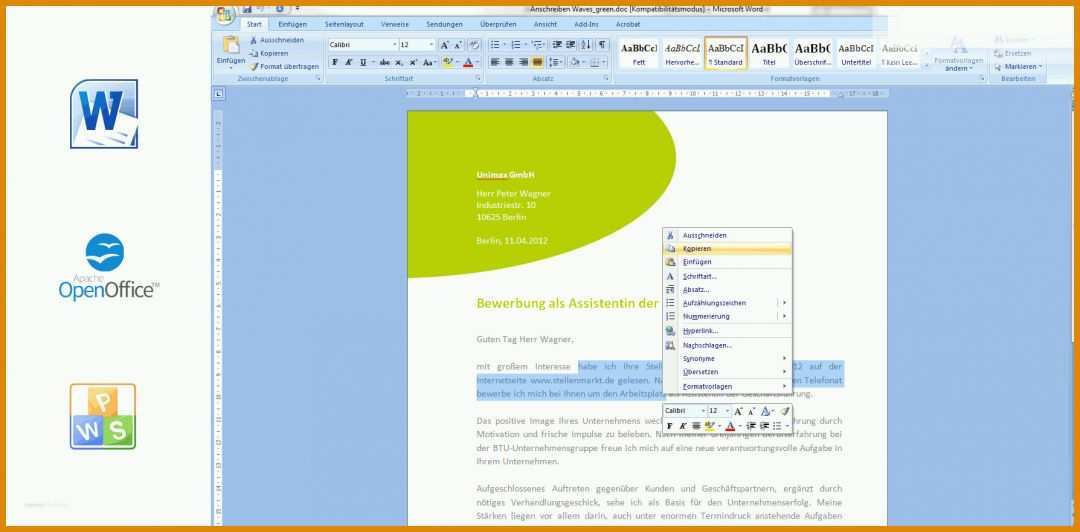Toggle subscript in the ribbon

(x=400, y=62)
